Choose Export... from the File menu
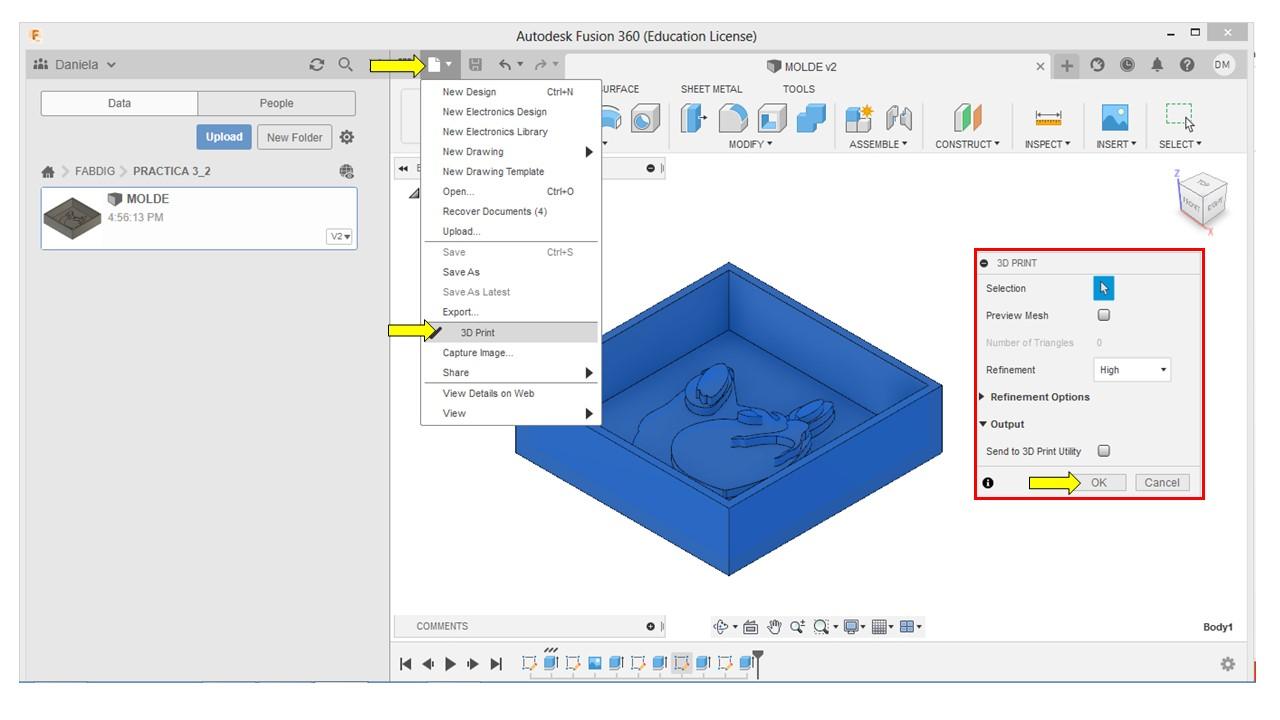This screenshot has height=720, width=1280. tap(510, 312)
